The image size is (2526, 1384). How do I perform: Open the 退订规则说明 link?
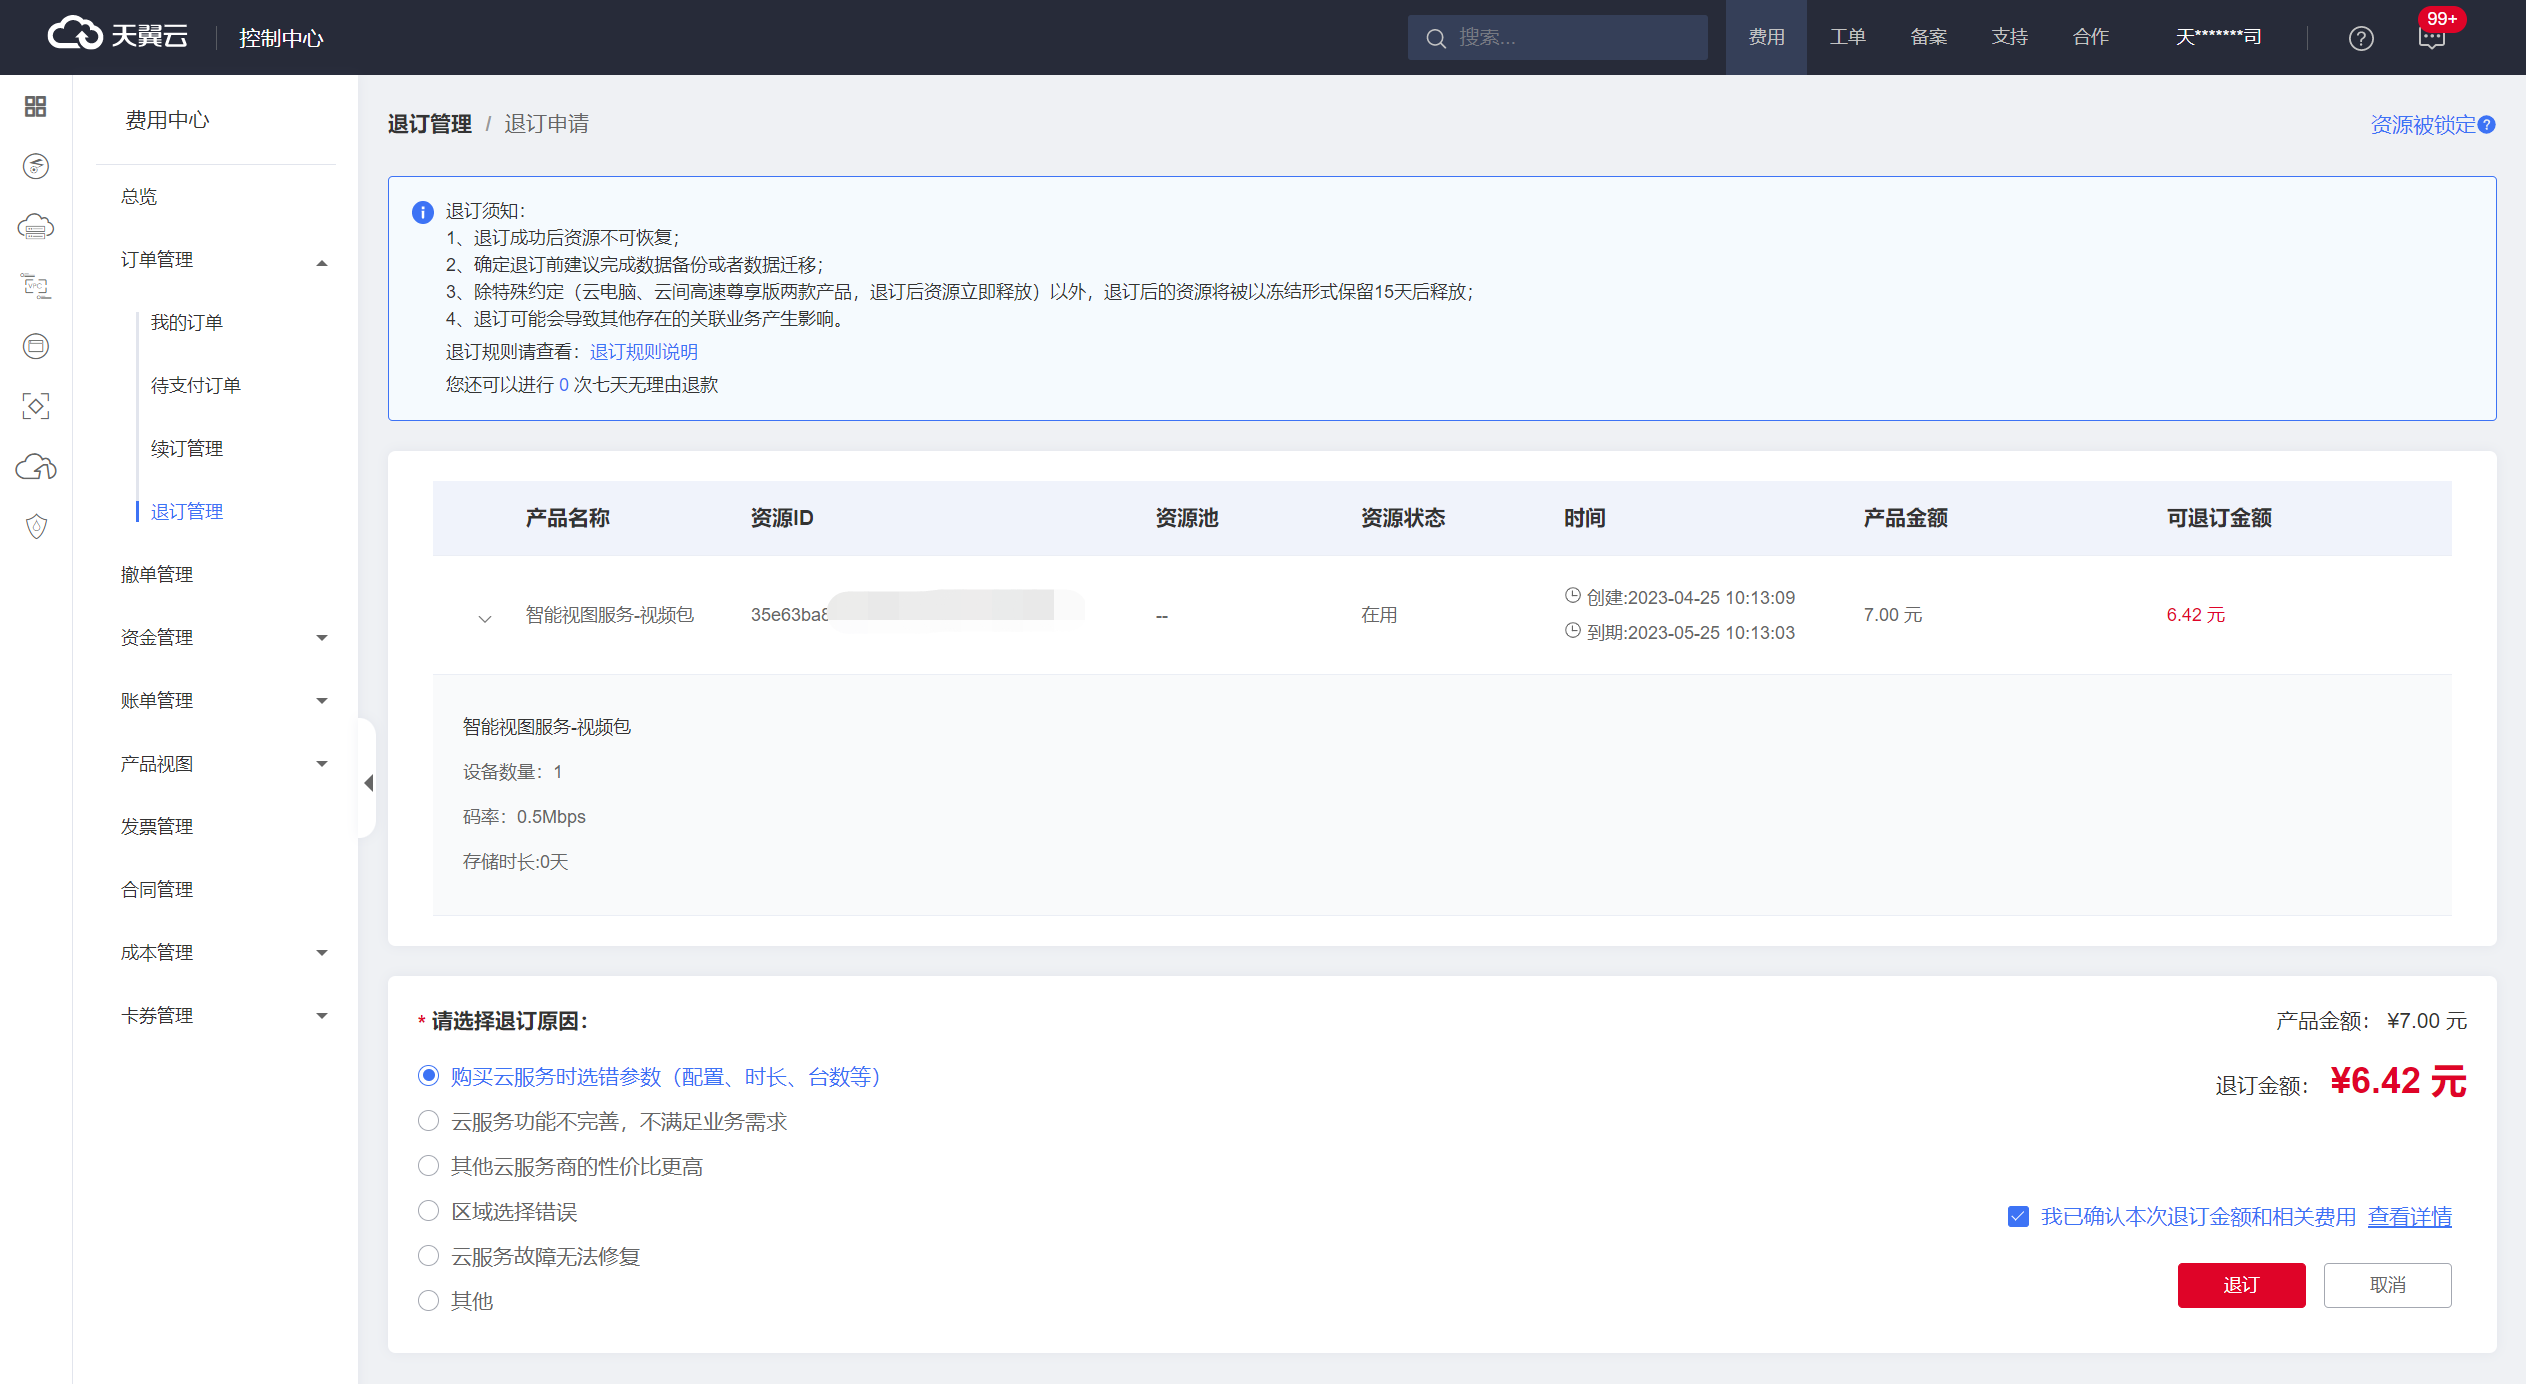click(643, 352)
